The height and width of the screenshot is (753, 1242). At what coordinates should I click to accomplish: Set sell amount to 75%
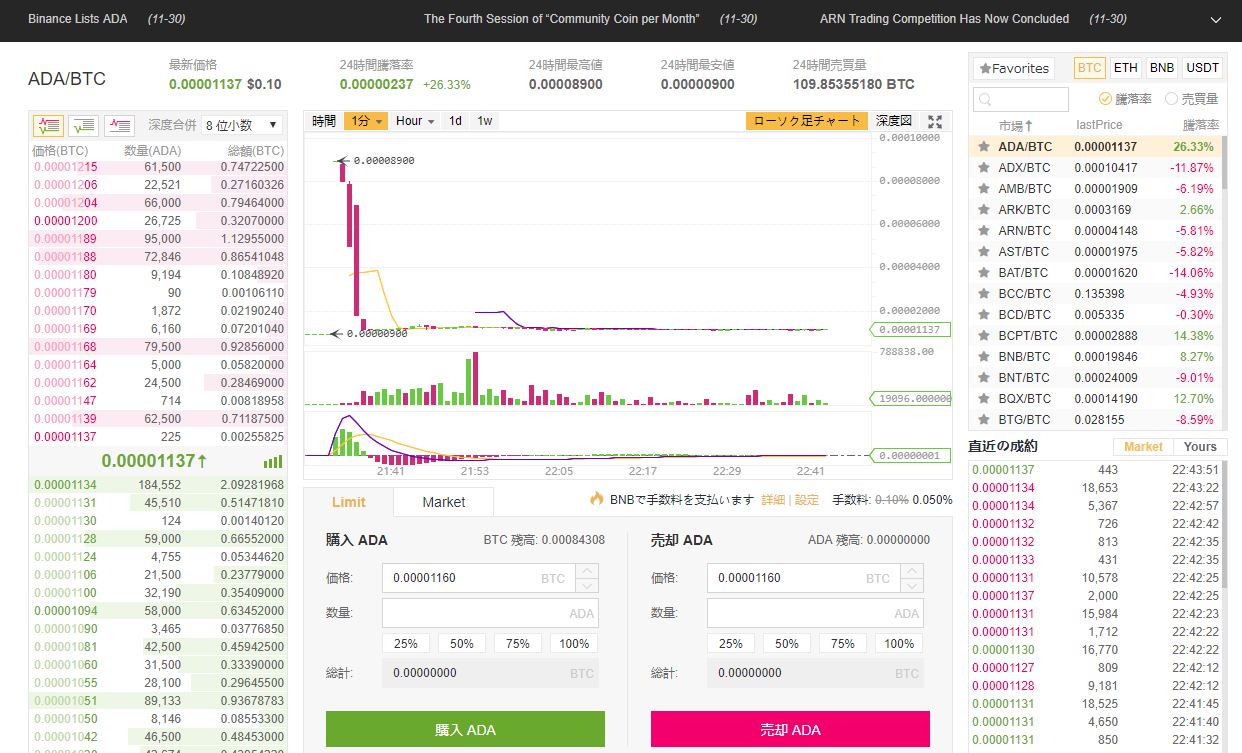coord(843,644)
